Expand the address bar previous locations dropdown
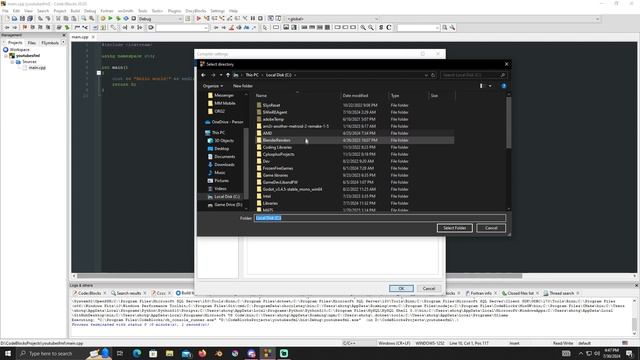The width and height of the screenshot is (640, 360). point(426,75)
